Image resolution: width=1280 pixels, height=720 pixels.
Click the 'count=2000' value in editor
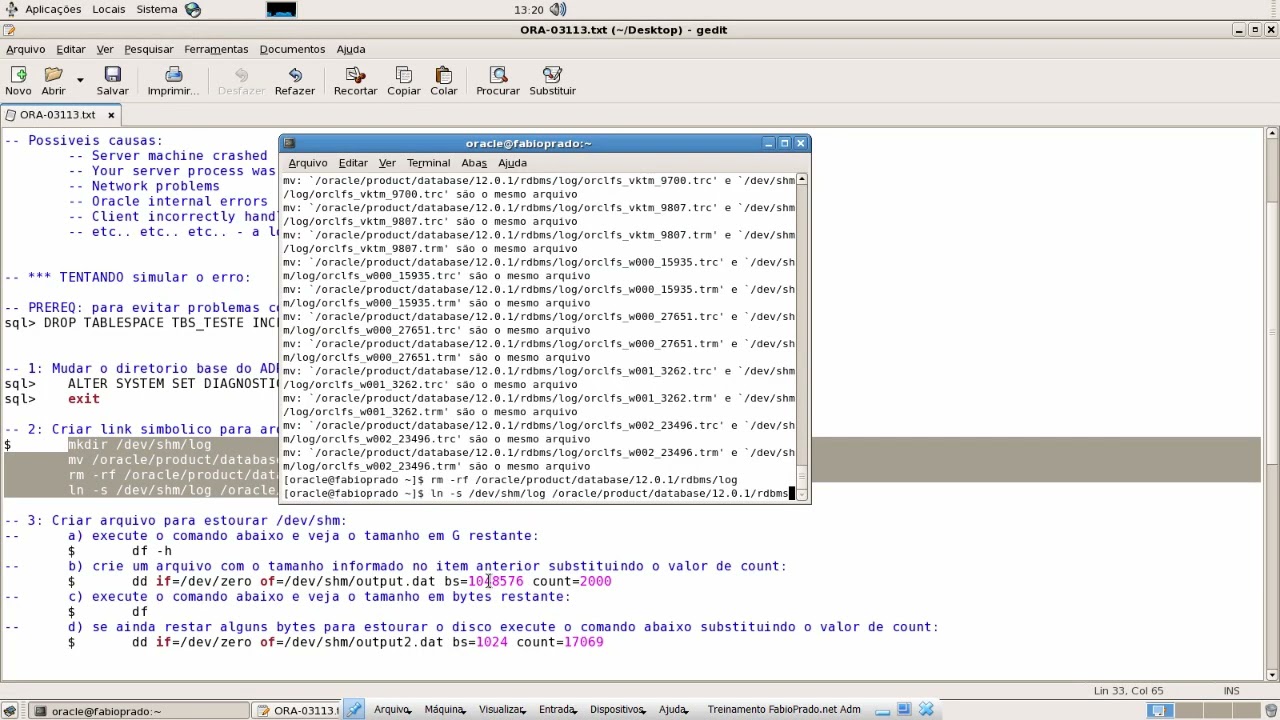click(x=571, y=581)
